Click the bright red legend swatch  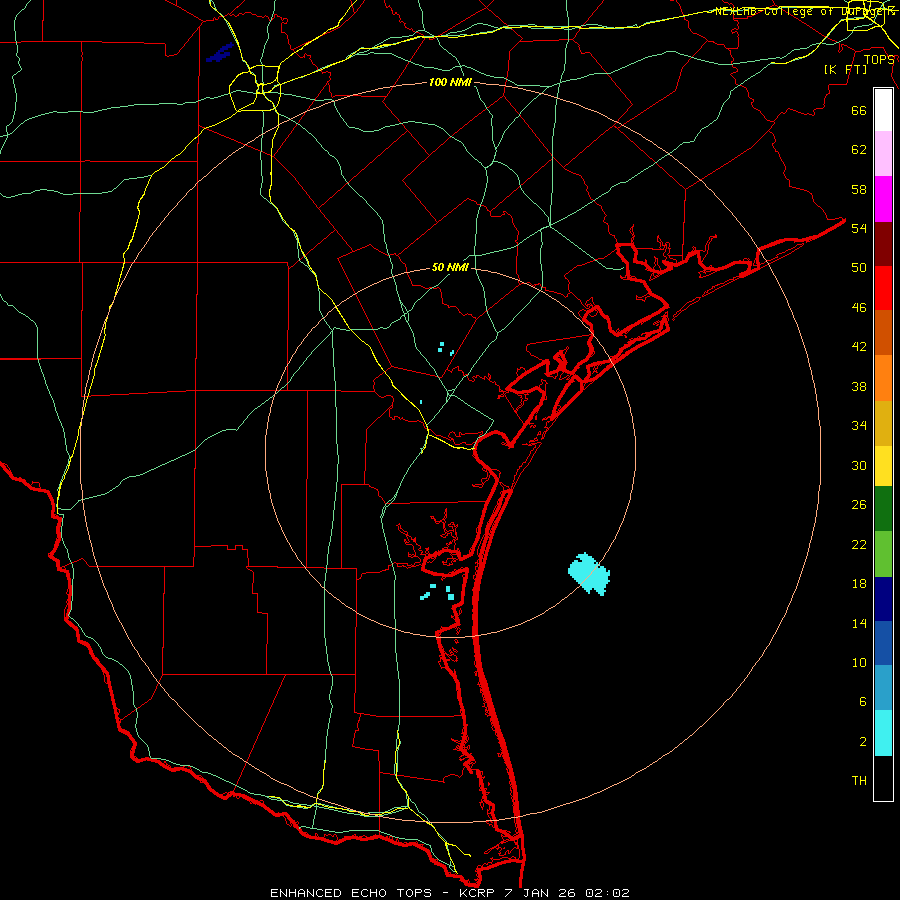pyautogui.click(x=883, y=288)
